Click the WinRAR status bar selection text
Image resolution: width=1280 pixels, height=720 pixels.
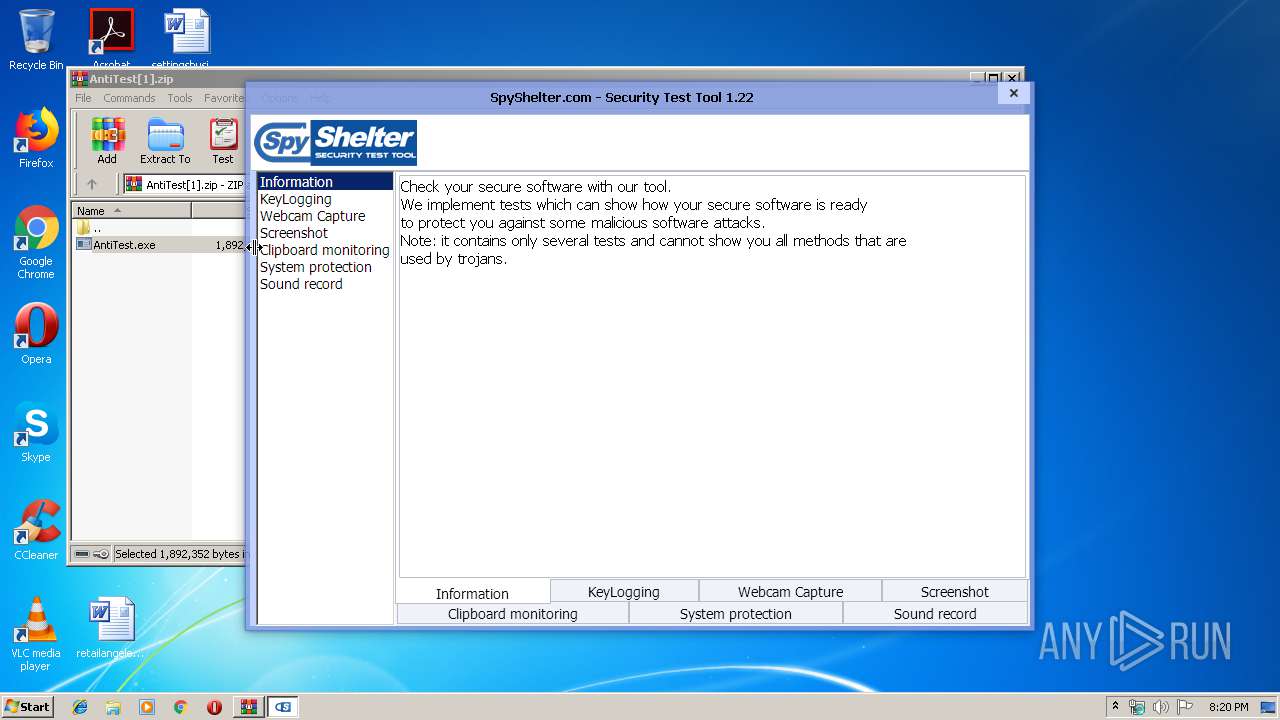click(179, 554)
